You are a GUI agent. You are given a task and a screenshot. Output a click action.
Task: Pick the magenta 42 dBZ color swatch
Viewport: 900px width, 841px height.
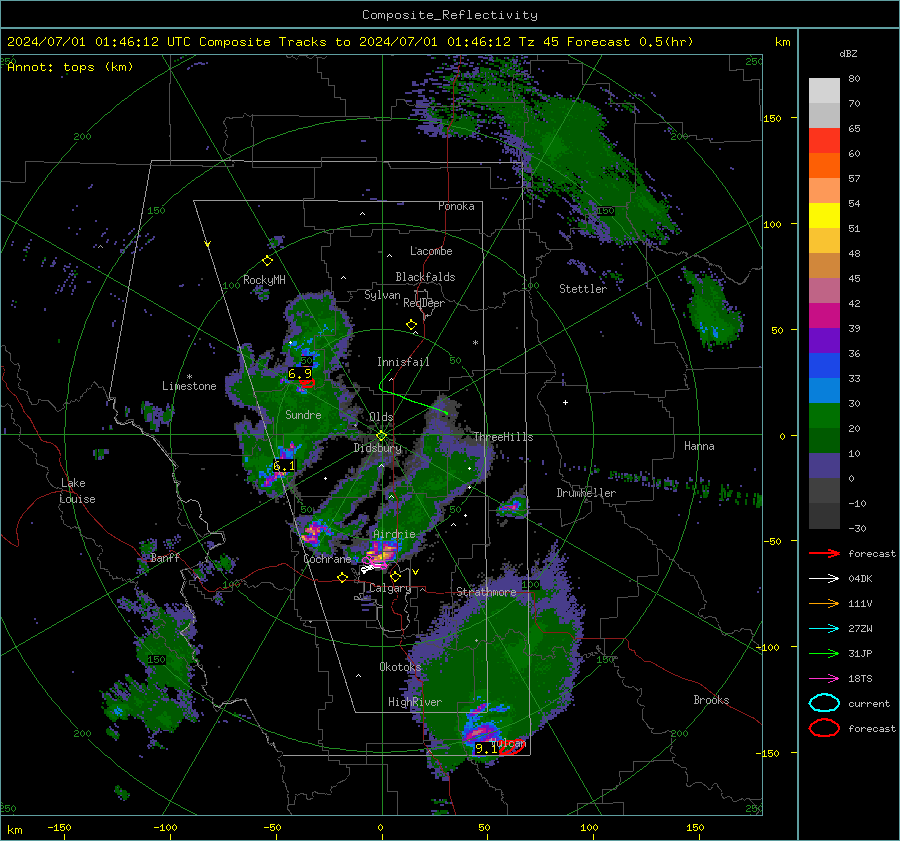coord(824,316)
